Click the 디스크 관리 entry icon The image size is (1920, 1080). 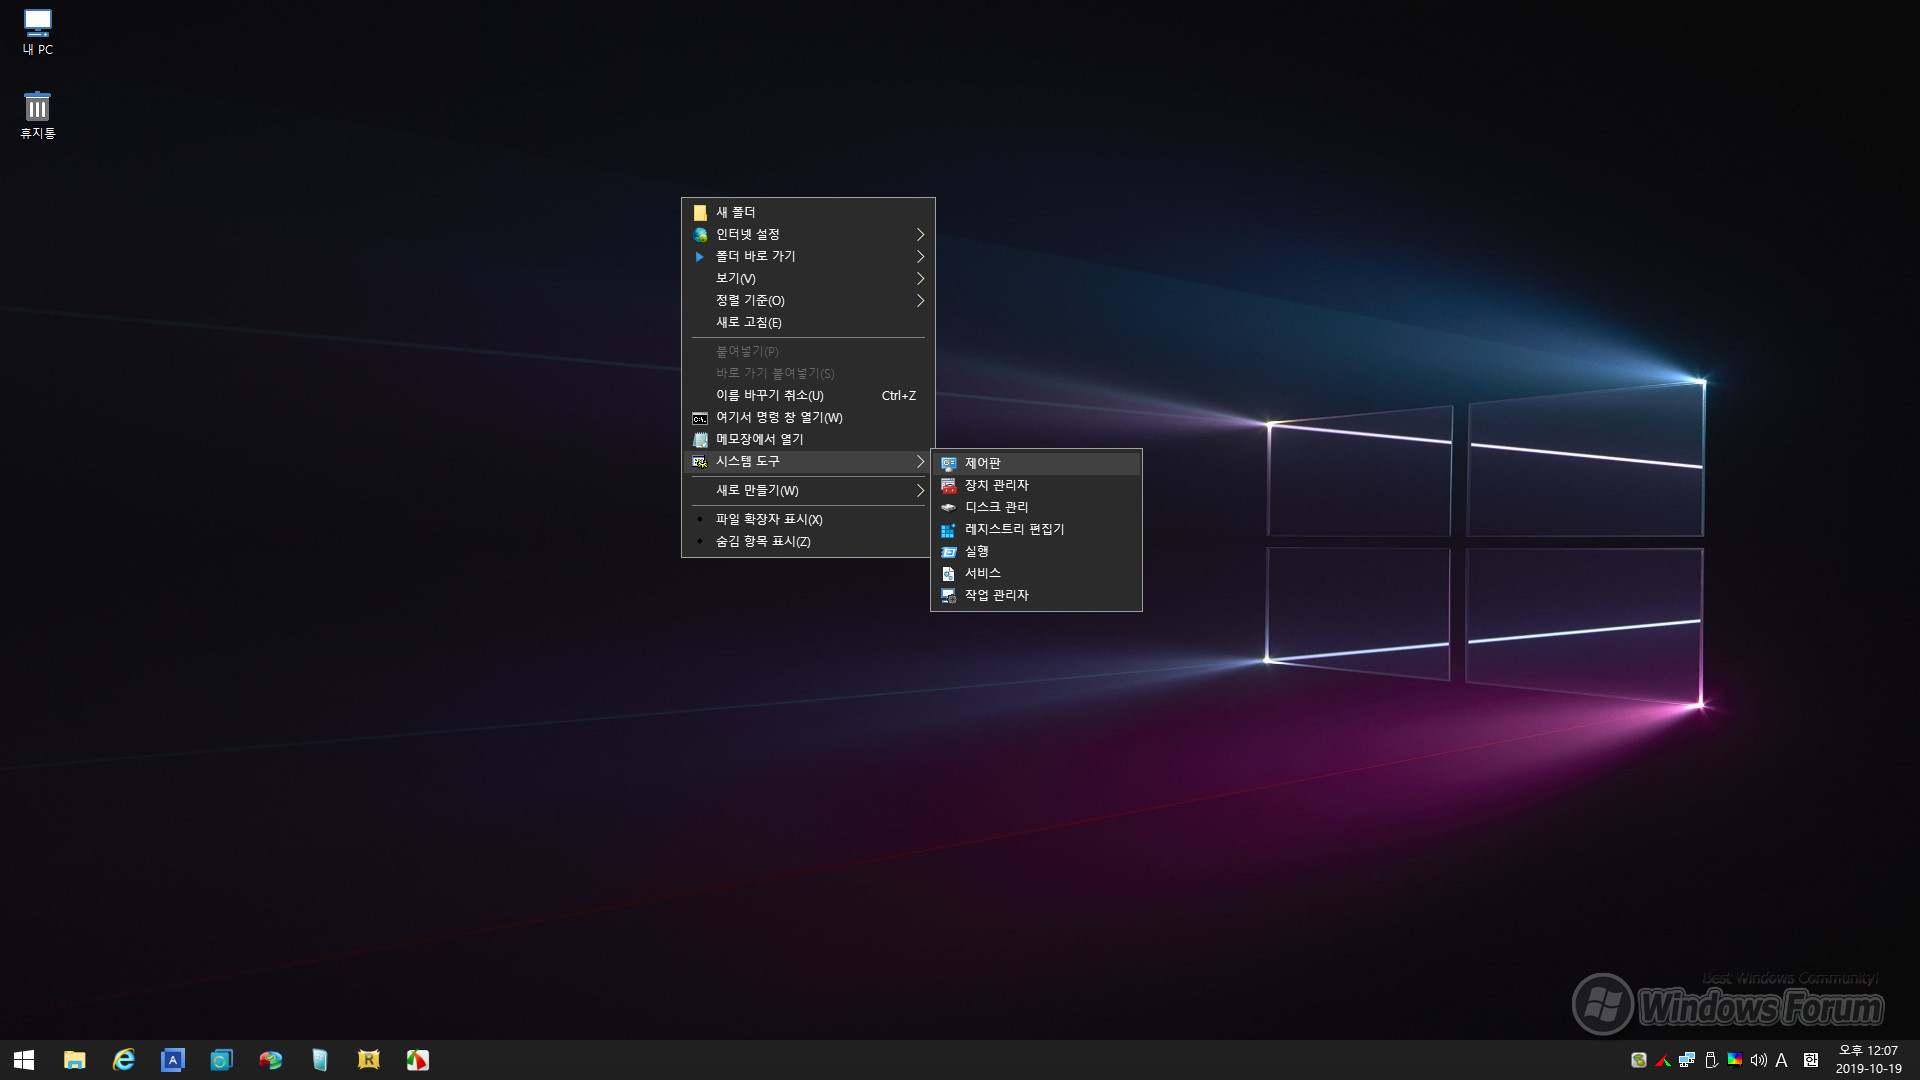pos(949,508)
